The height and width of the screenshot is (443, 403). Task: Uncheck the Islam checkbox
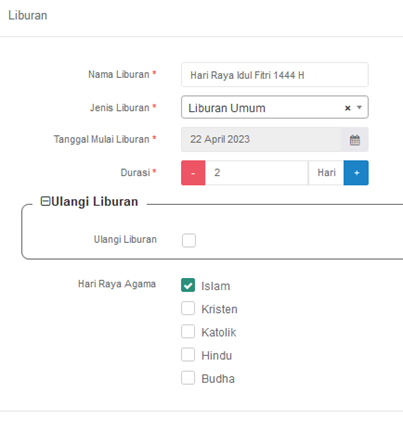pyautogui.click(x=188, y=285)
